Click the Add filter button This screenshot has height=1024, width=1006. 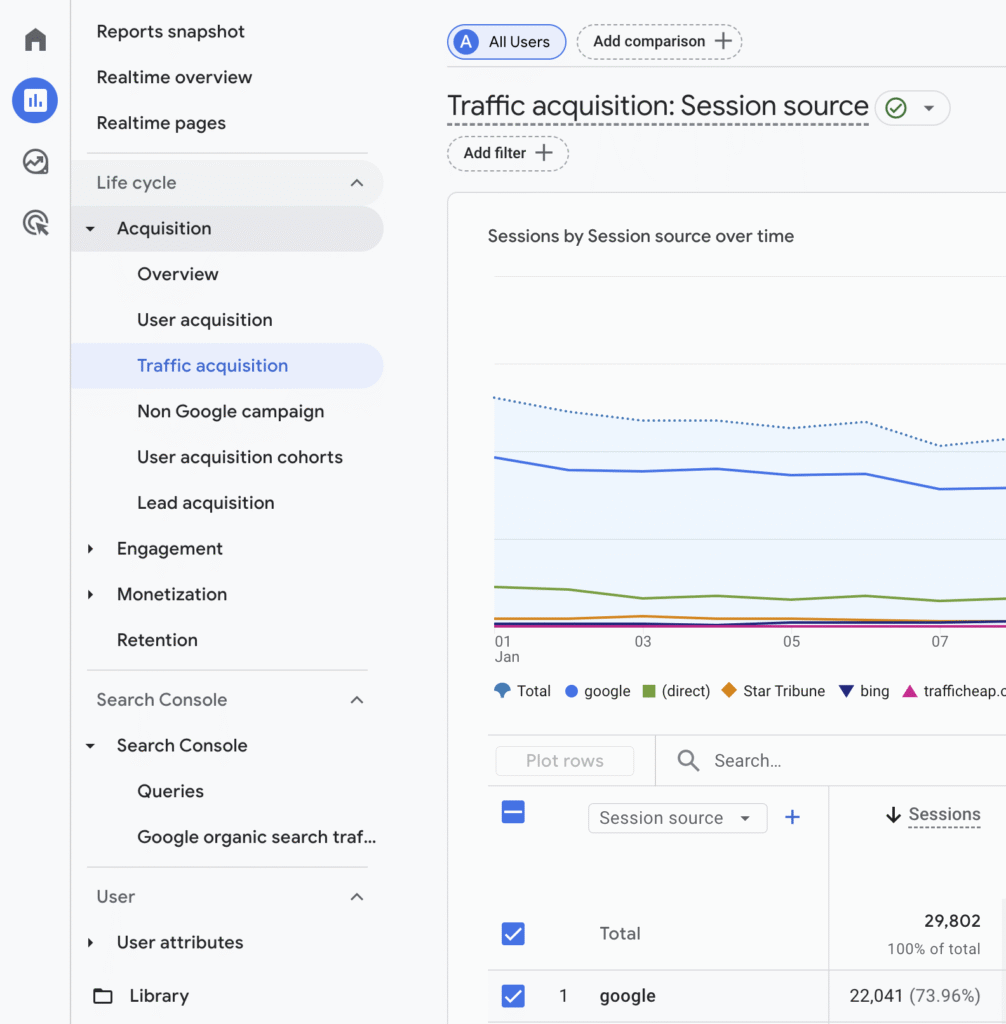[507, 153]
